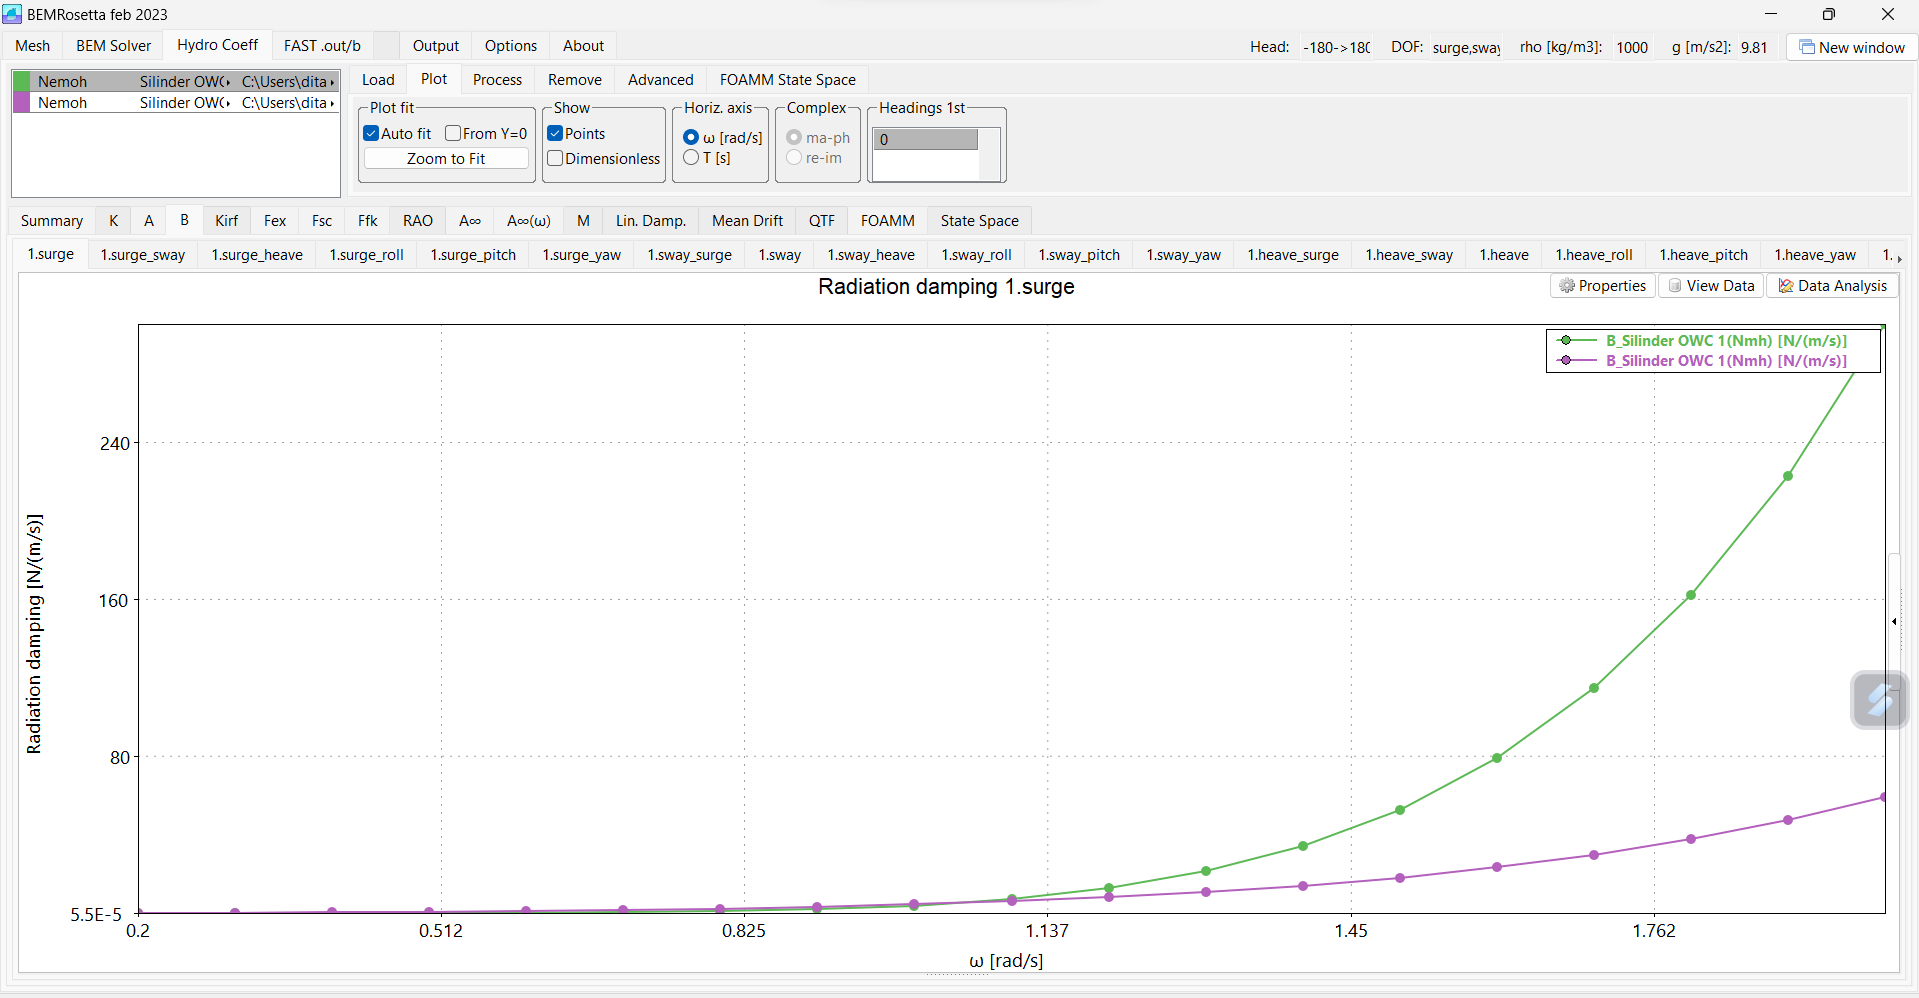1919x998 pixels.
Task: Open the Options menu
Action: pos(510,46)
